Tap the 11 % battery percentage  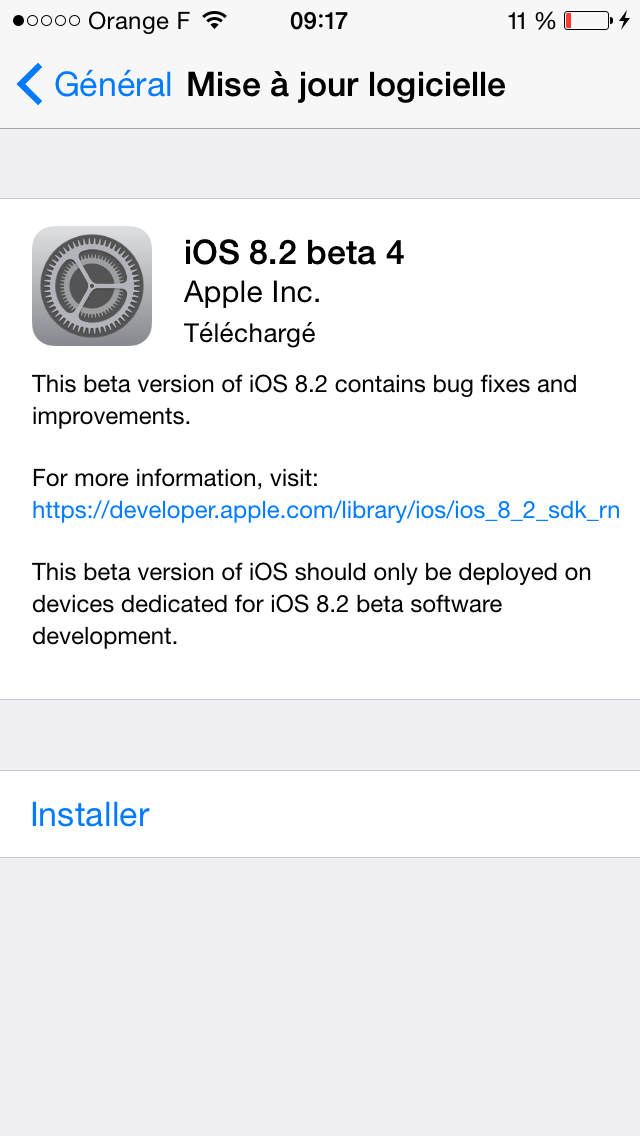pos(531,21)
